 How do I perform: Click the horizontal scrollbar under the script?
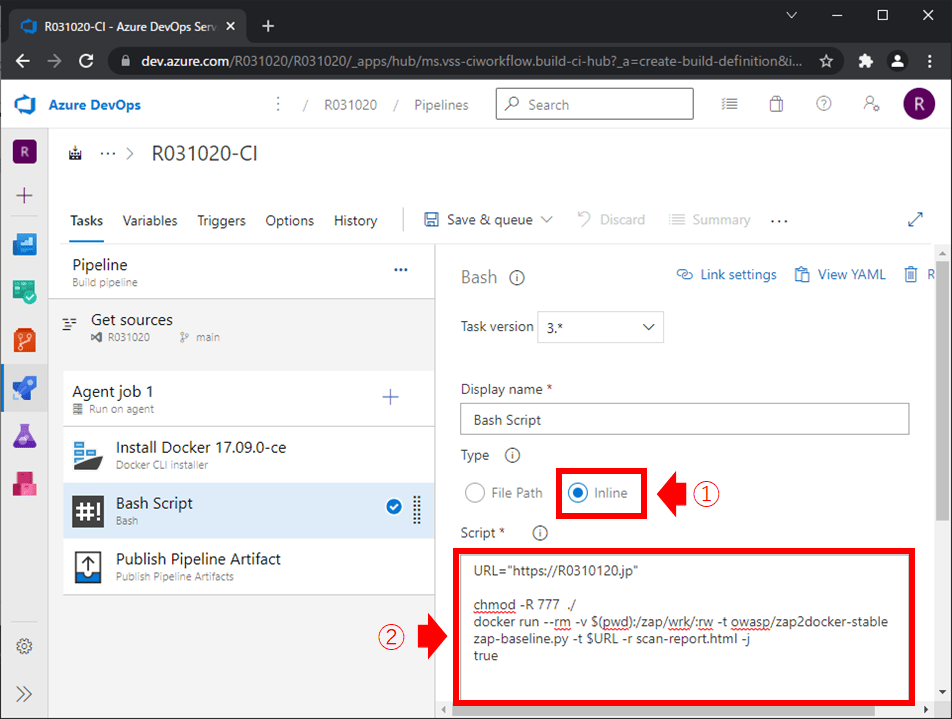point(663,710)
